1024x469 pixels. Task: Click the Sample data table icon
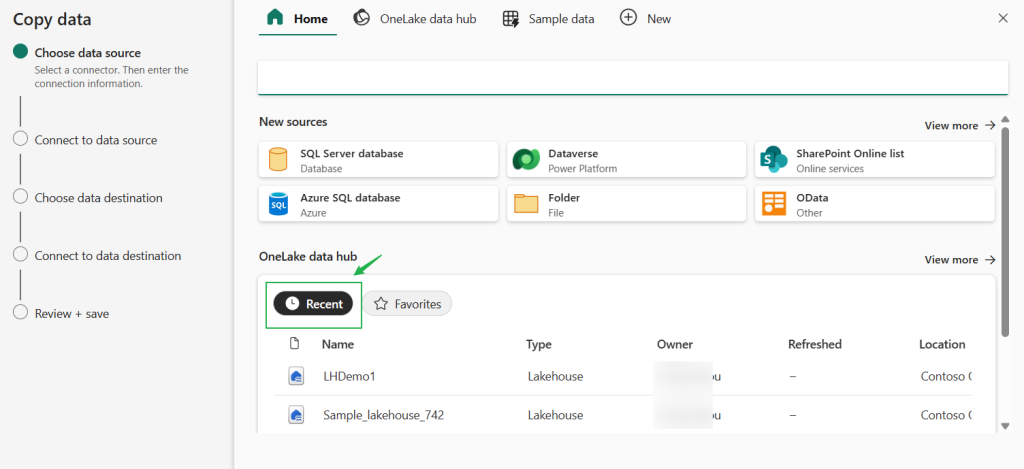pyautogui.click(x=511, y=18)
